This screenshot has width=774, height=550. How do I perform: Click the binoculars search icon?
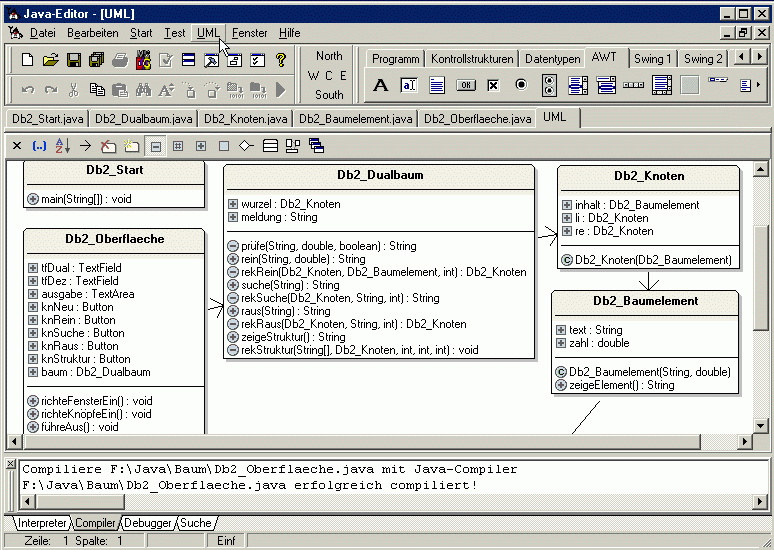(x=142, y=90)
